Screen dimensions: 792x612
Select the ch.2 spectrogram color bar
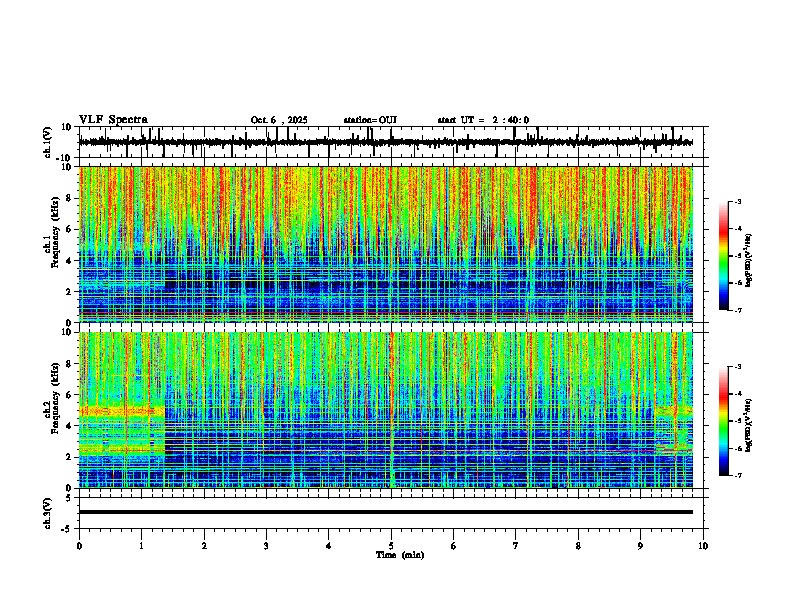coord(723,421)
